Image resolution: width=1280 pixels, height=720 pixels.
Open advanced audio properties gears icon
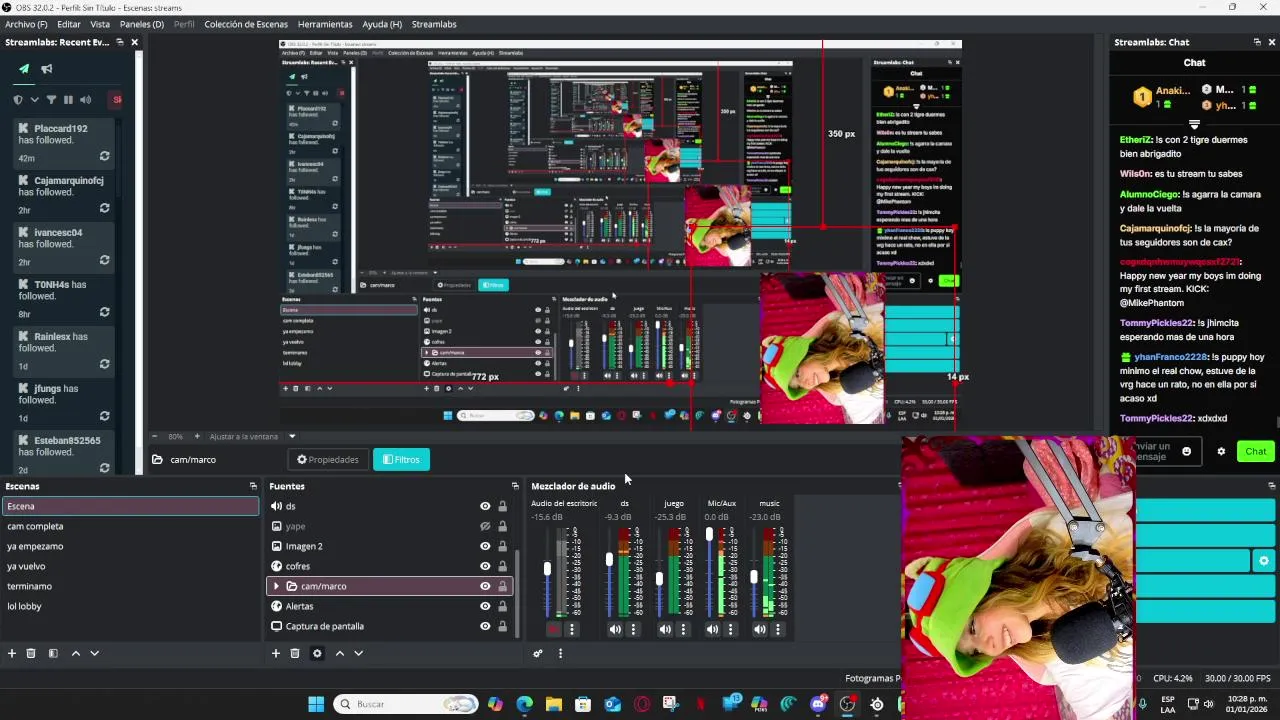(x=538, y=653)
